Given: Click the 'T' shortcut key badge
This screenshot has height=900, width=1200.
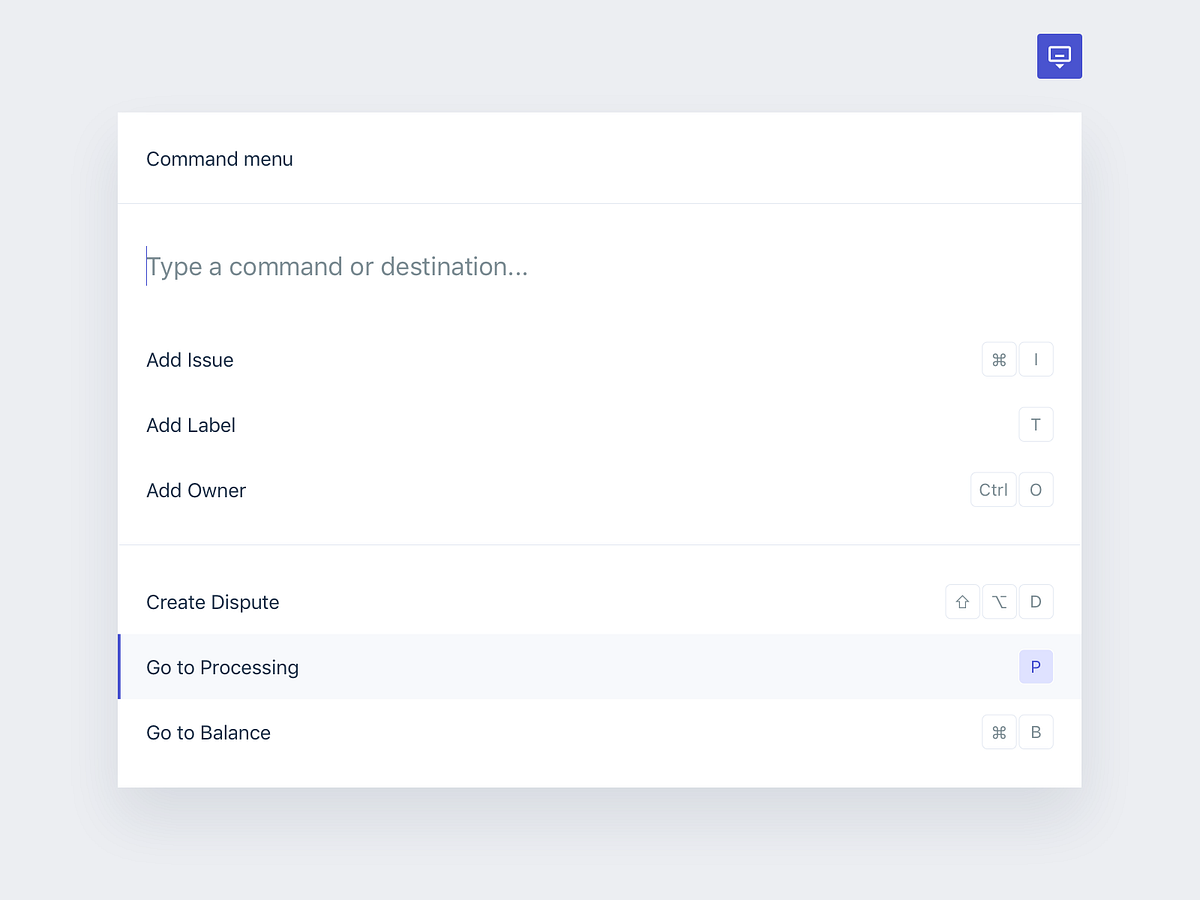Looking at the screenshot, I should click(x=1036, y=425).
